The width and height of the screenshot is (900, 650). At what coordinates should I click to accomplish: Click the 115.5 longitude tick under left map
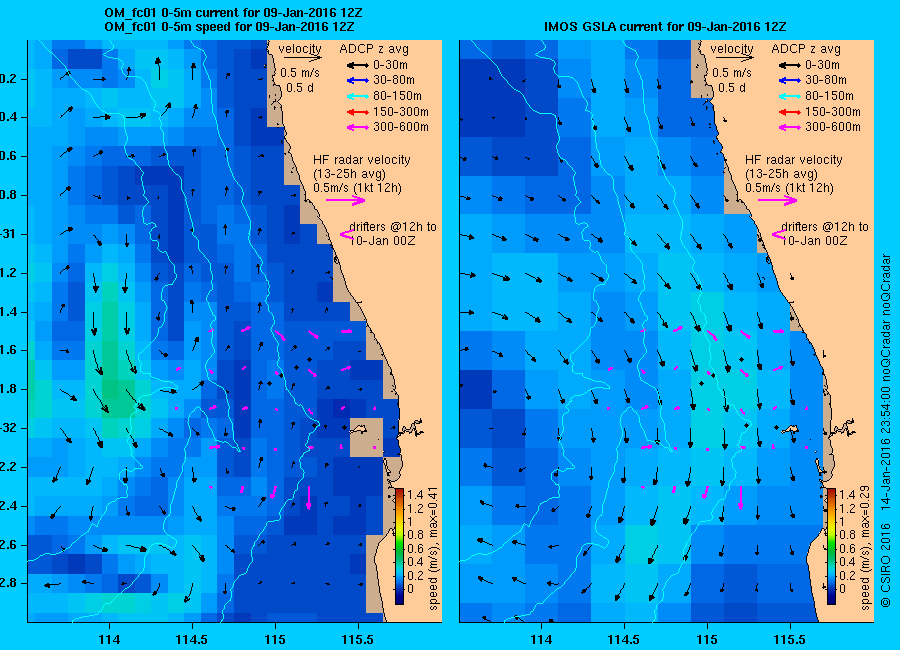358,639
